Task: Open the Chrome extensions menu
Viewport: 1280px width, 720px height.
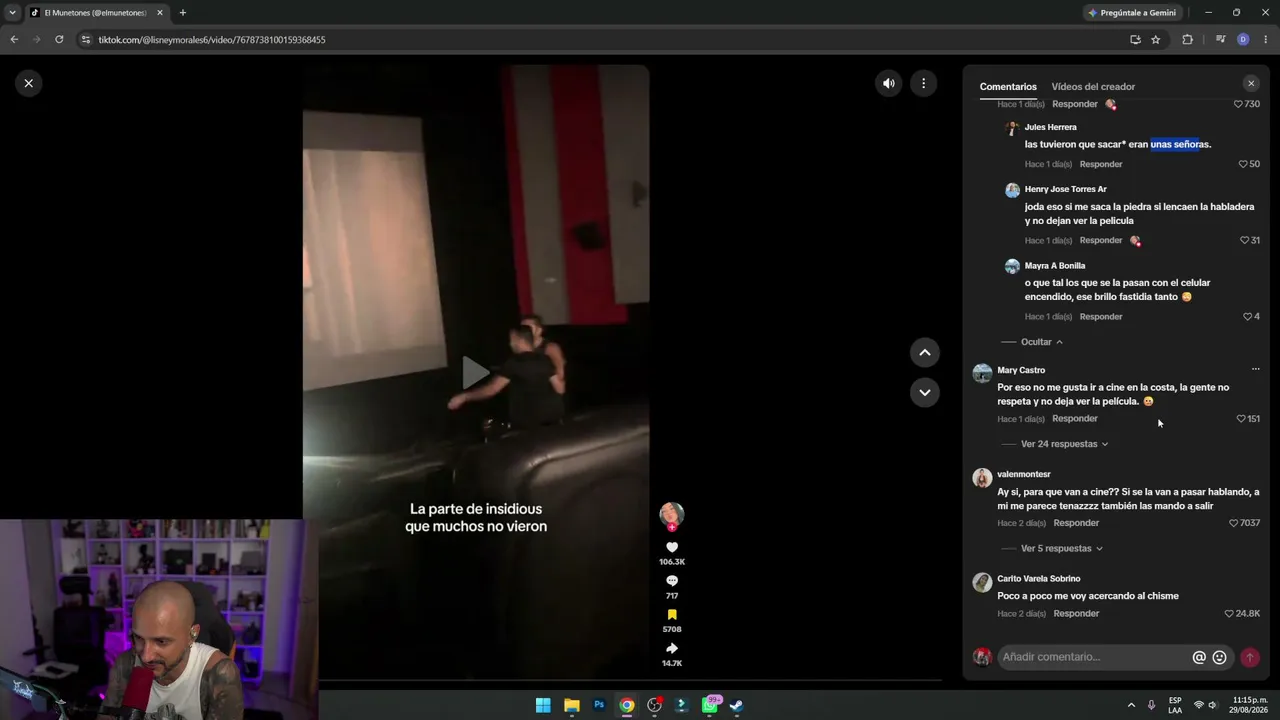Action: click(x=1188, y=40)
